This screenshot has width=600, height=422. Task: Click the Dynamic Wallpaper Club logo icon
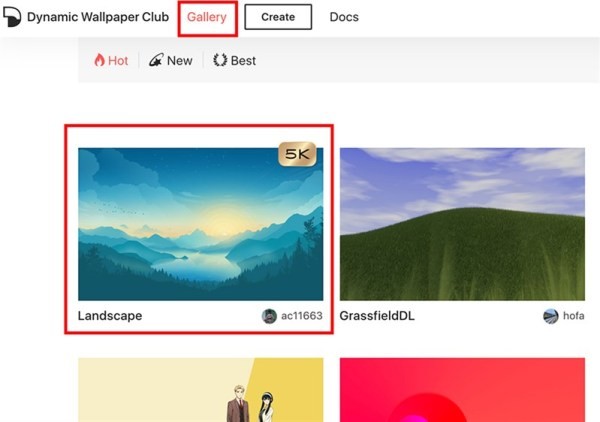click(x=12, y=17)
